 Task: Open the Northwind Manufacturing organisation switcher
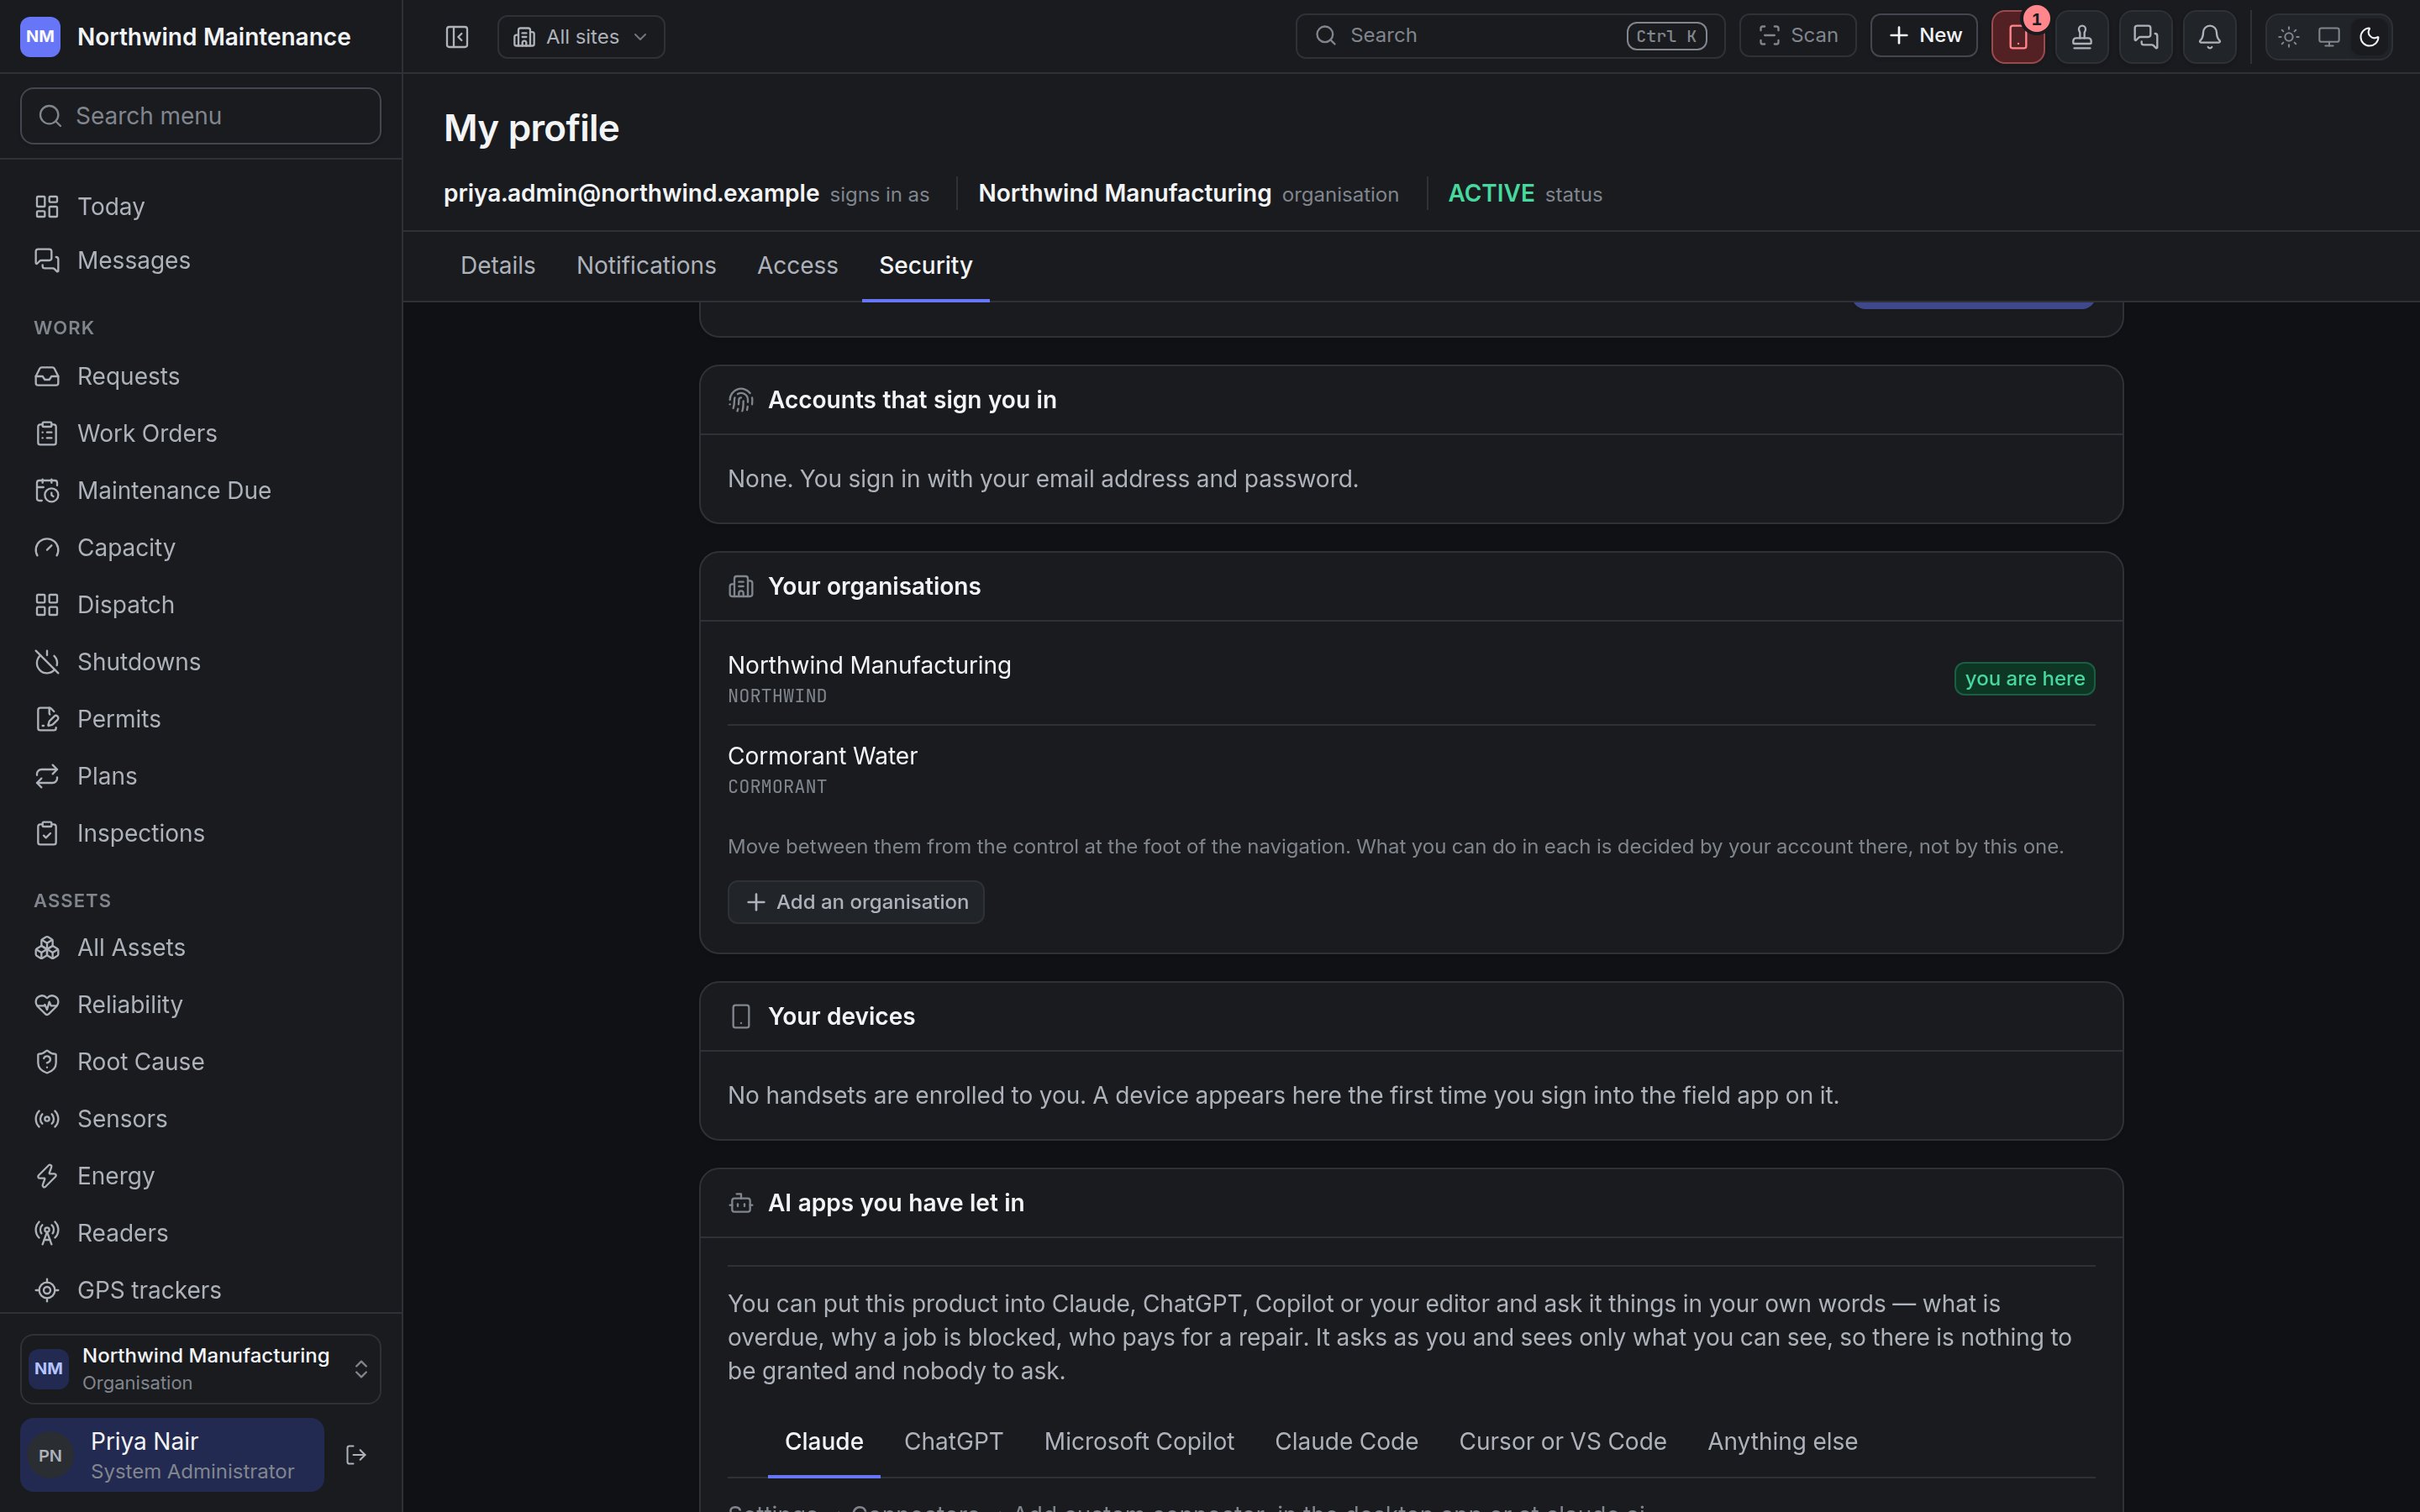click(200, 1368)
